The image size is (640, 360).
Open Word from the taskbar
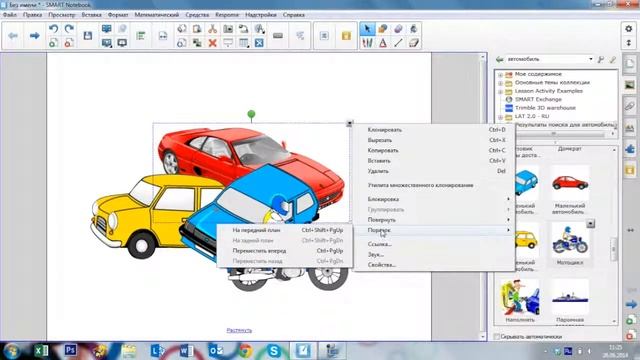(x=186, y=351)
